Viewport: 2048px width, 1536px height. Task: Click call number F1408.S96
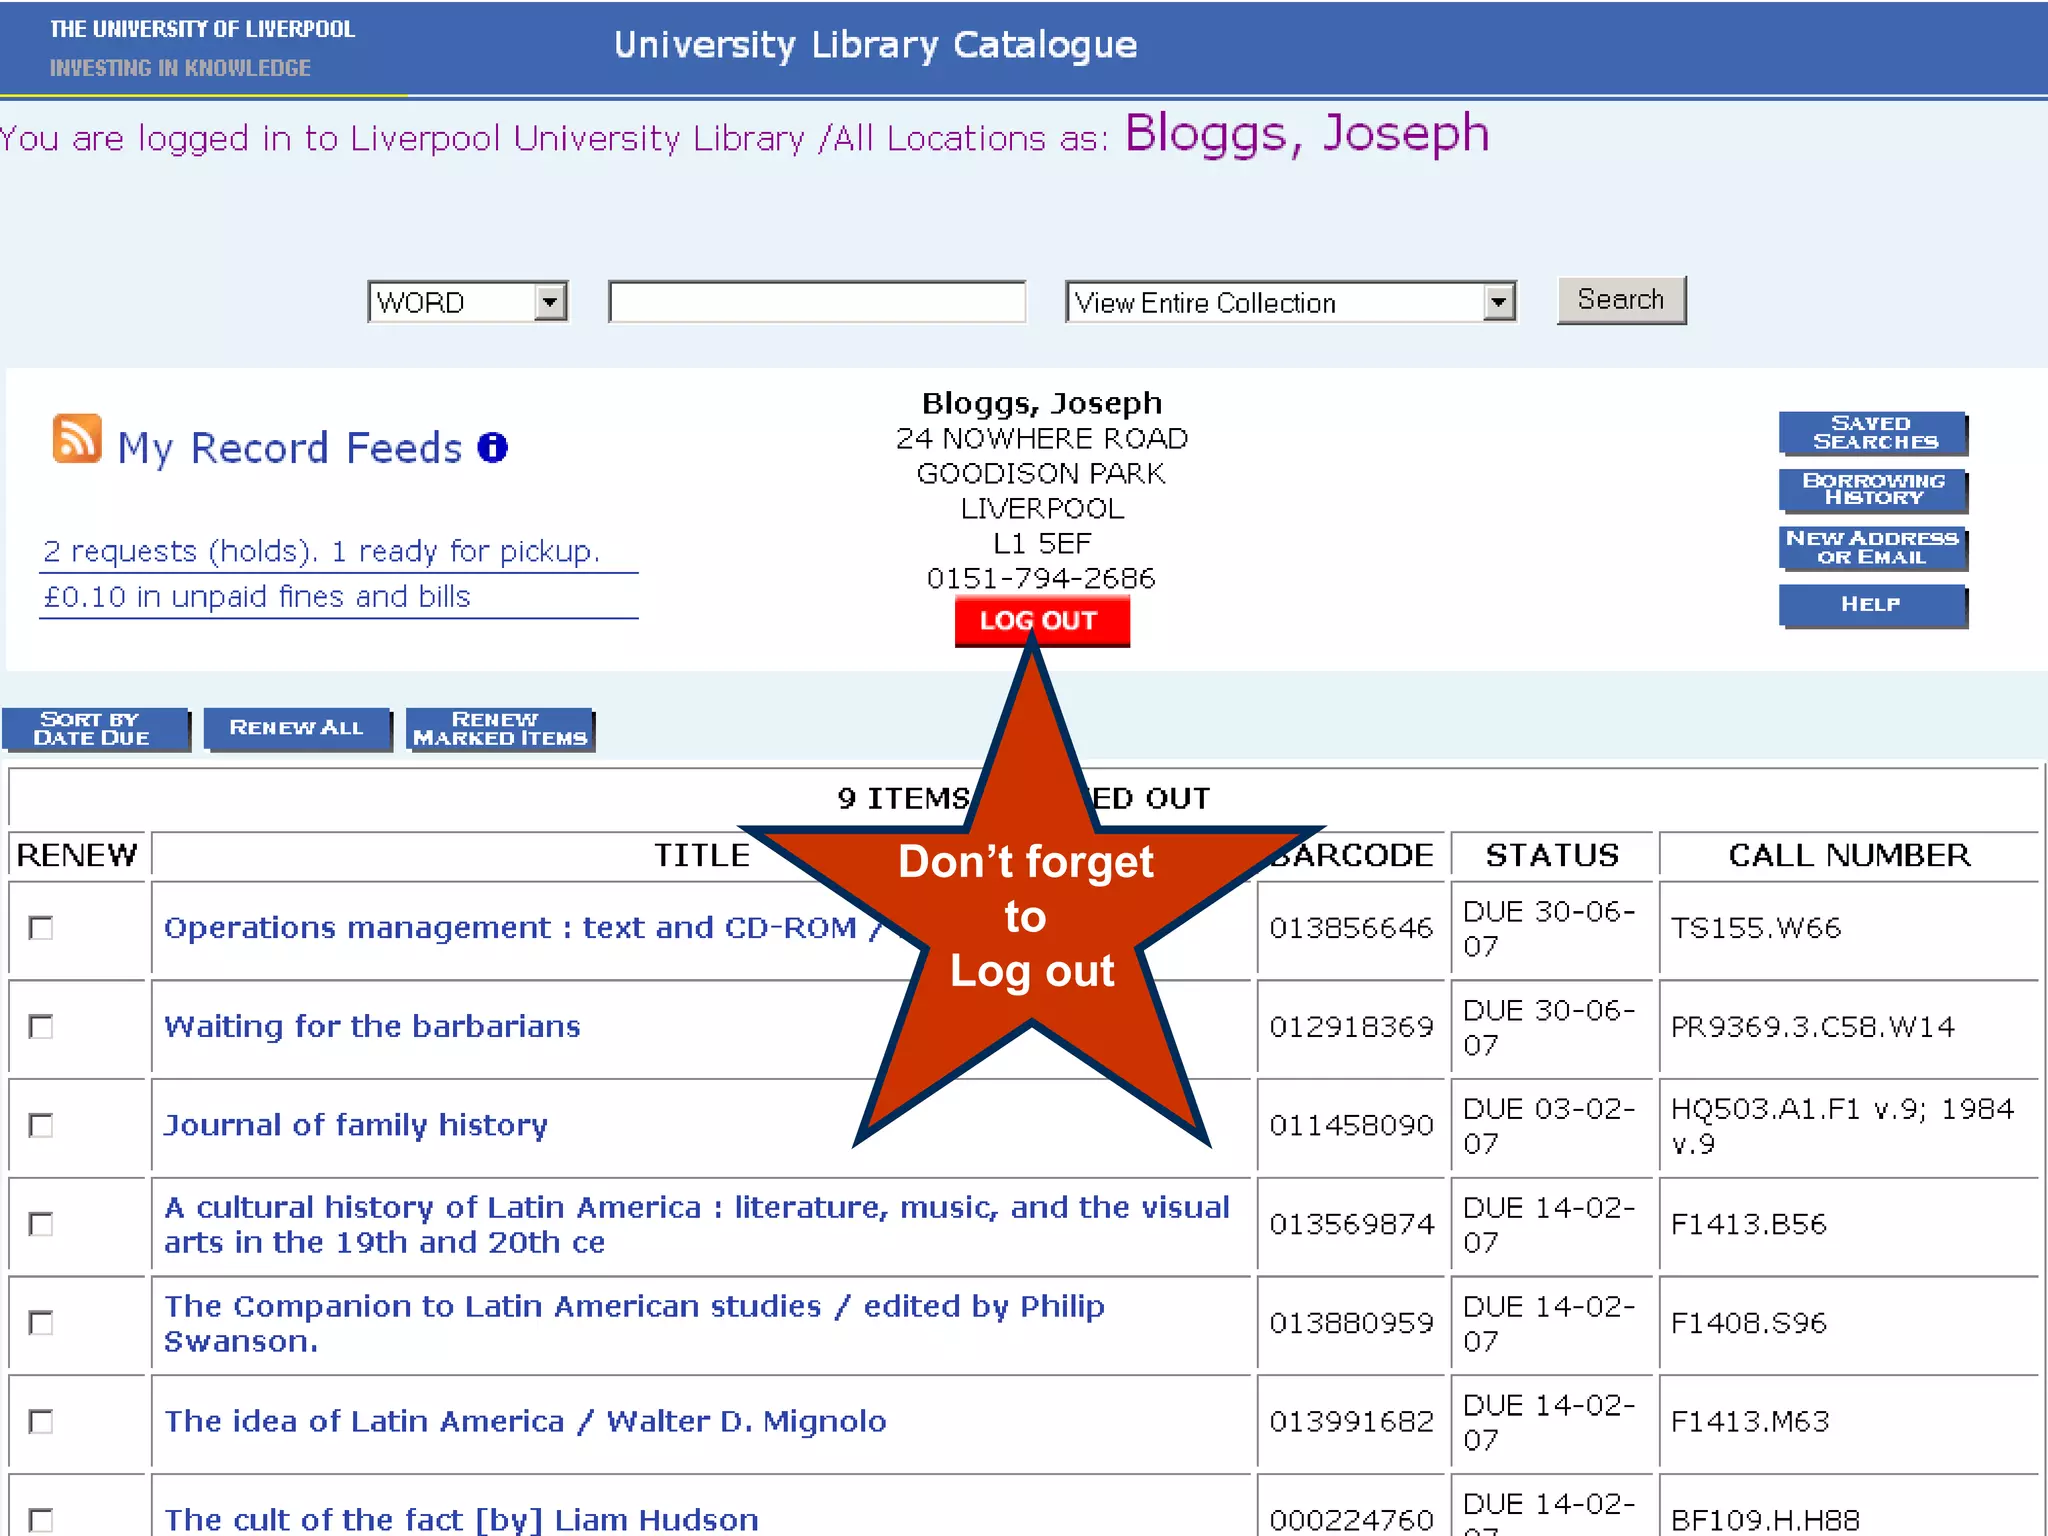coord(1749,1323)
